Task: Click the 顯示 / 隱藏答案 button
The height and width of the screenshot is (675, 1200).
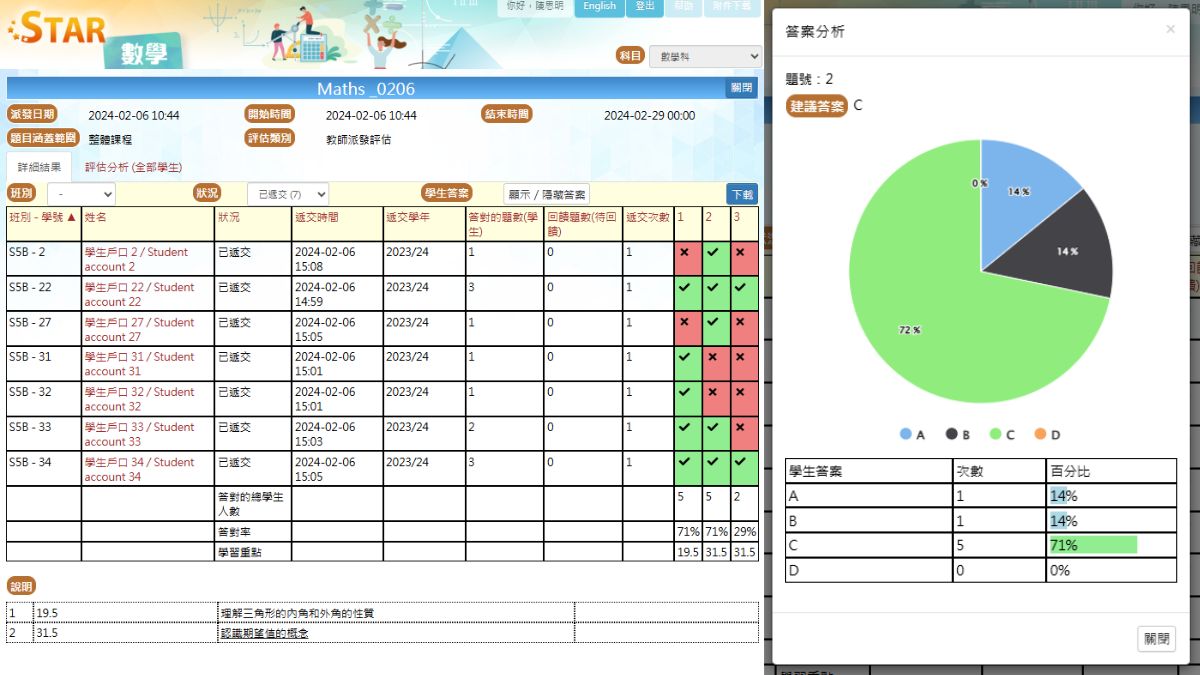Action: (546, 194)
